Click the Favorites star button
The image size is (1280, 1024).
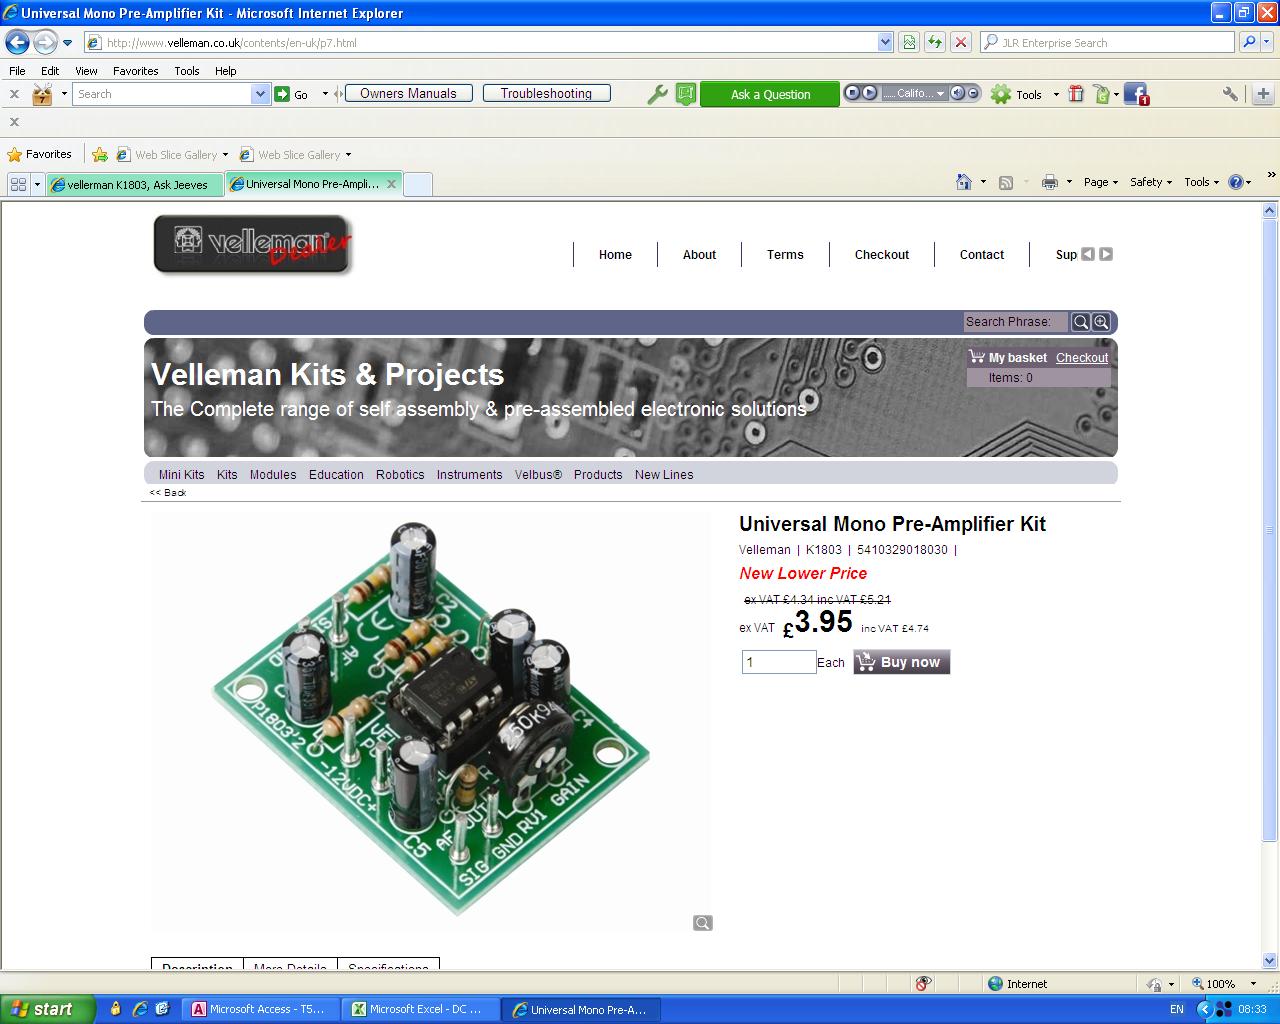tap(39, 154)
